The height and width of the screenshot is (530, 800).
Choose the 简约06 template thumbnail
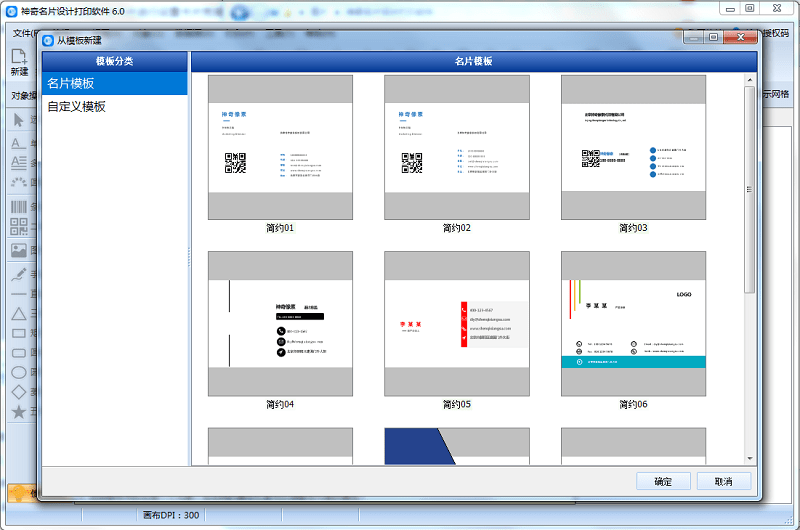(633, 323)
